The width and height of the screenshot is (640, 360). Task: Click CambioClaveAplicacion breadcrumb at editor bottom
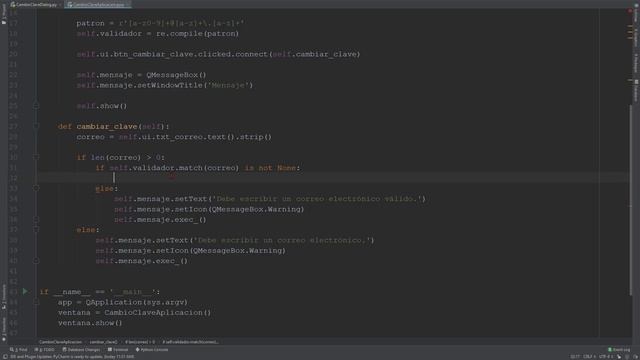click(60, 342)
